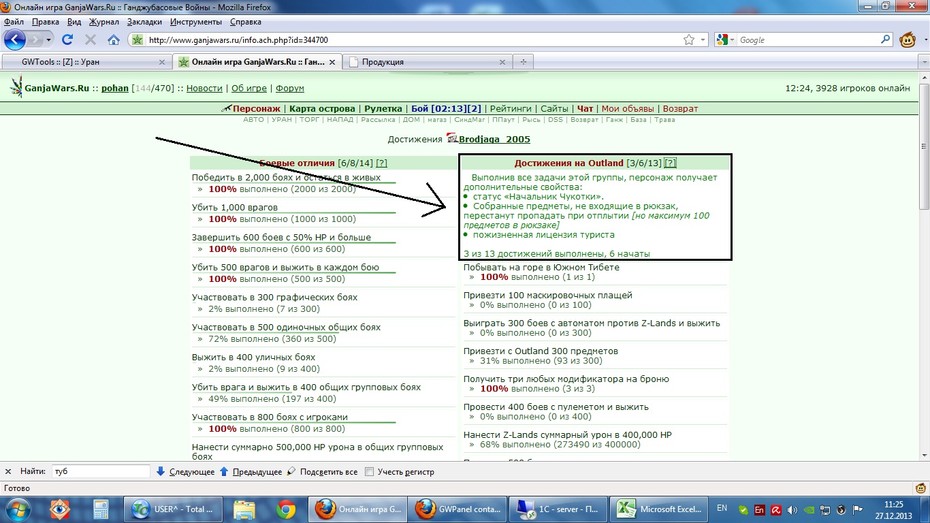930x523 pixels.
Task: Open the list all tabs dropdown
Action: [924, 62]
